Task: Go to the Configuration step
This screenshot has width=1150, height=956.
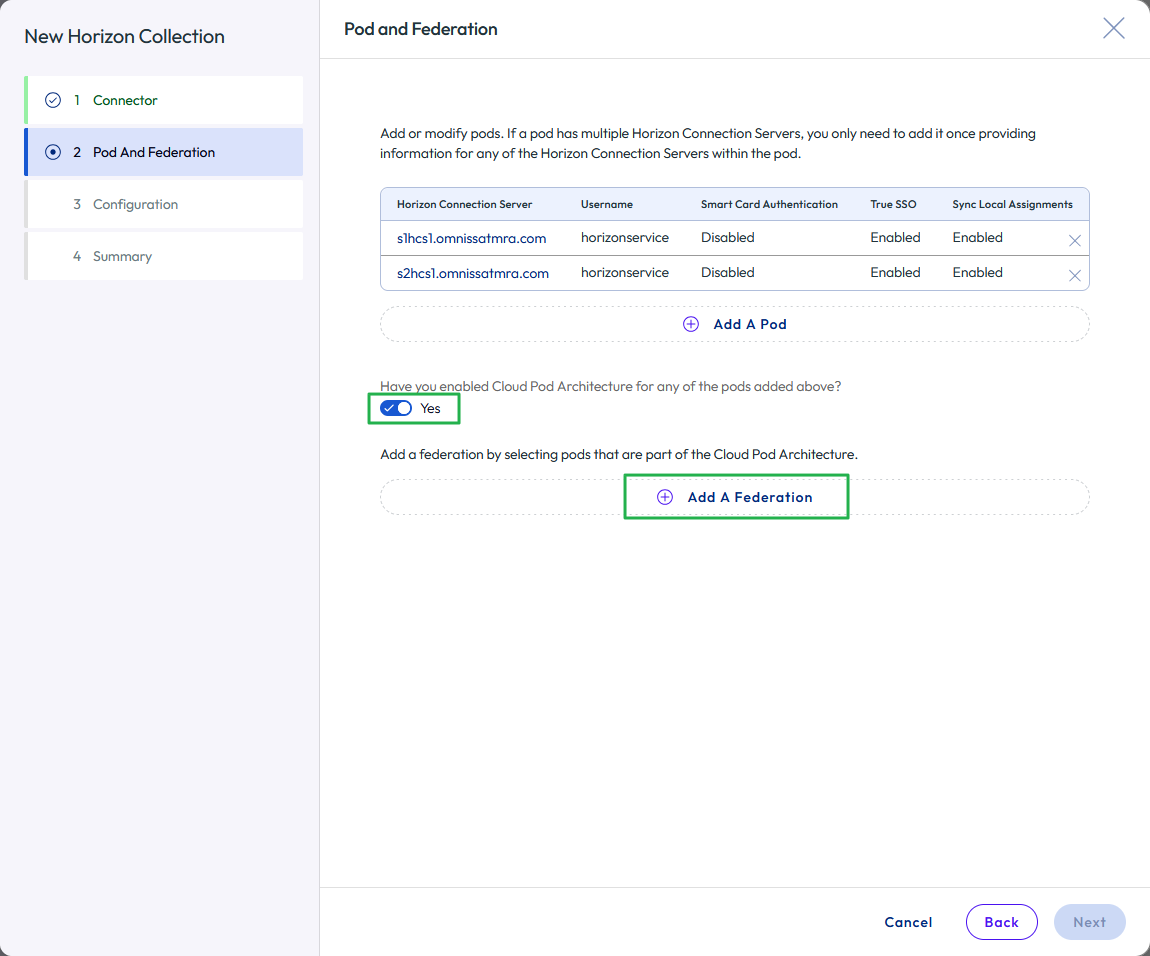Action: [x=135, y=204]
